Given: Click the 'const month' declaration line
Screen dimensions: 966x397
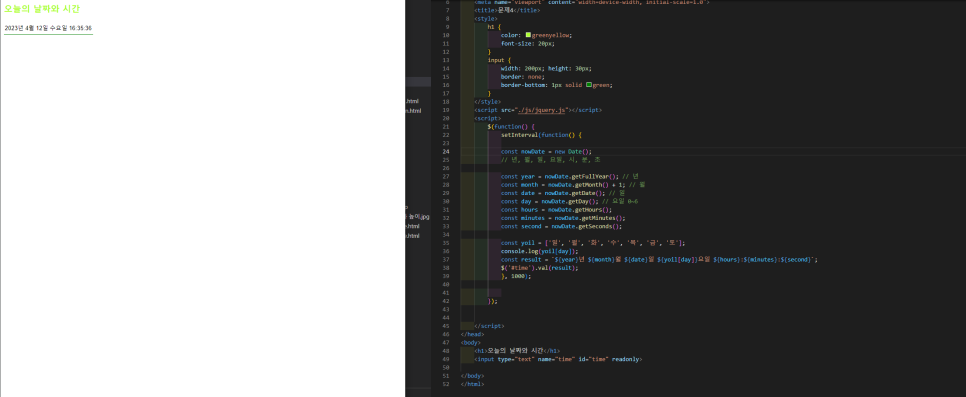Looking at the screenshot, I should click(572, 184).
